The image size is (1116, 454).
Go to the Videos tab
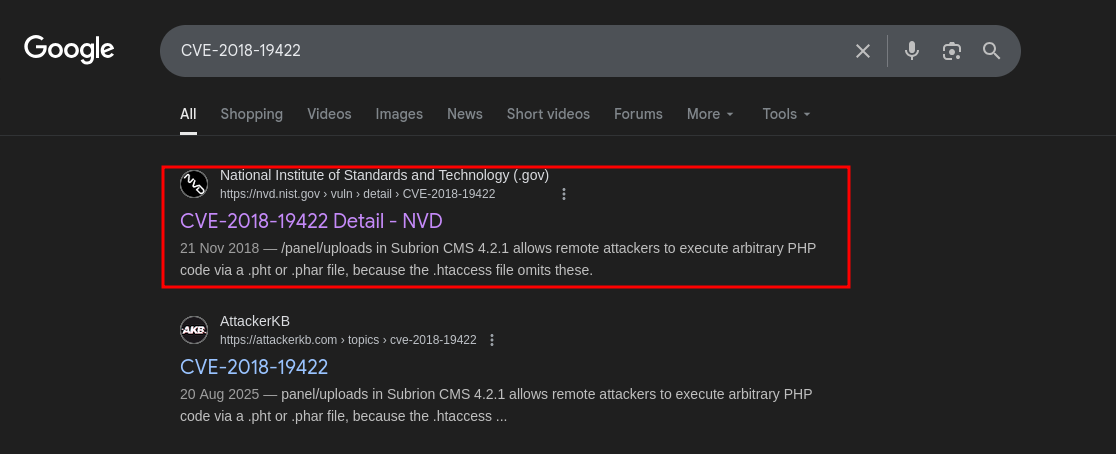point(329,114)
